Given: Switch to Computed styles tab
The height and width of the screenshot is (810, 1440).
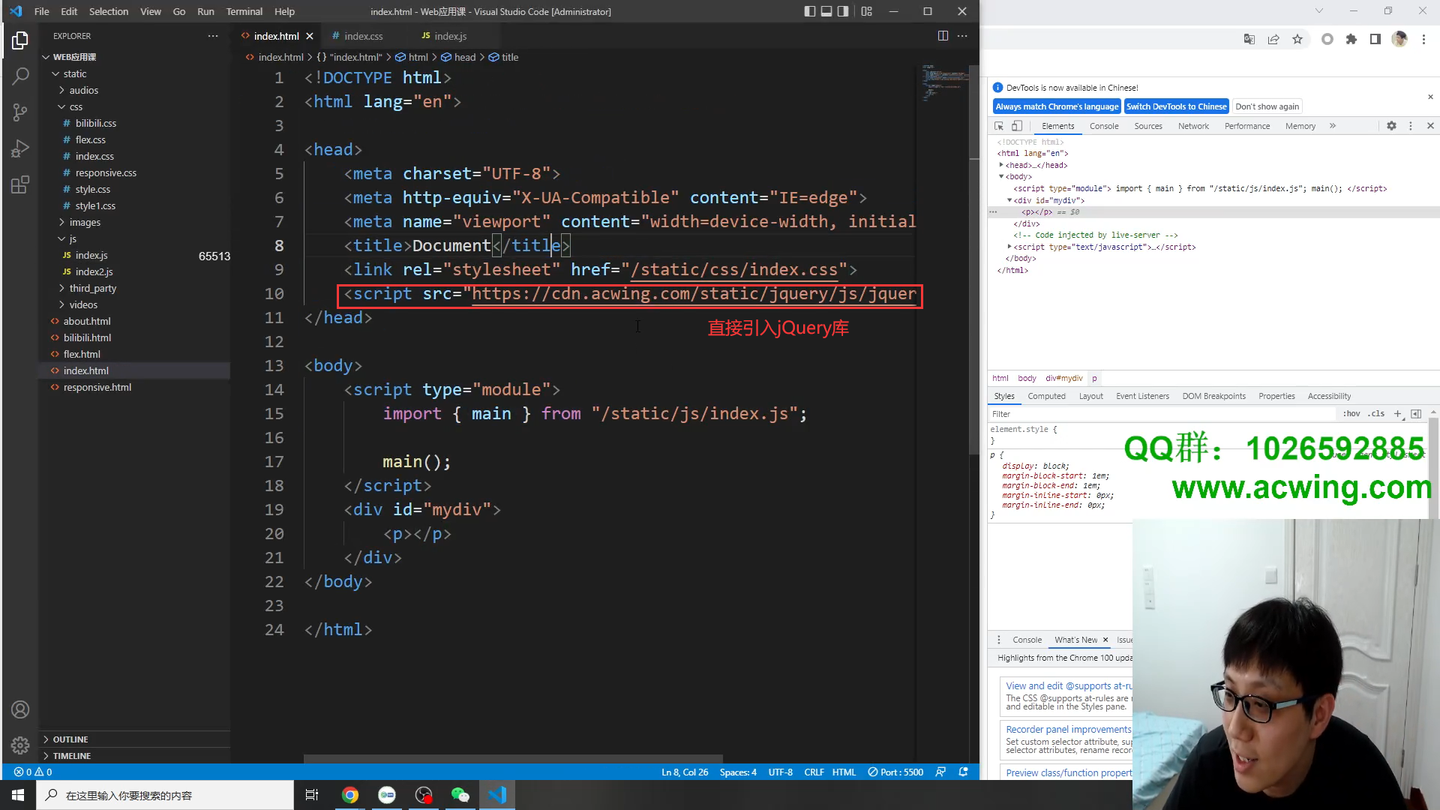Looking at the screenshot, I should click(x=1046, y=396).
